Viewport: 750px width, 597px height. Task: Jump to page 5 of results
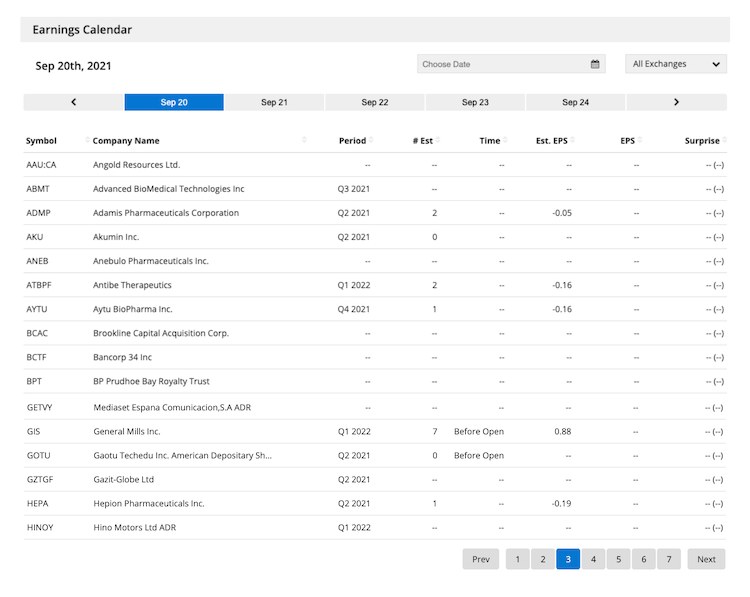tap(618, 559)
